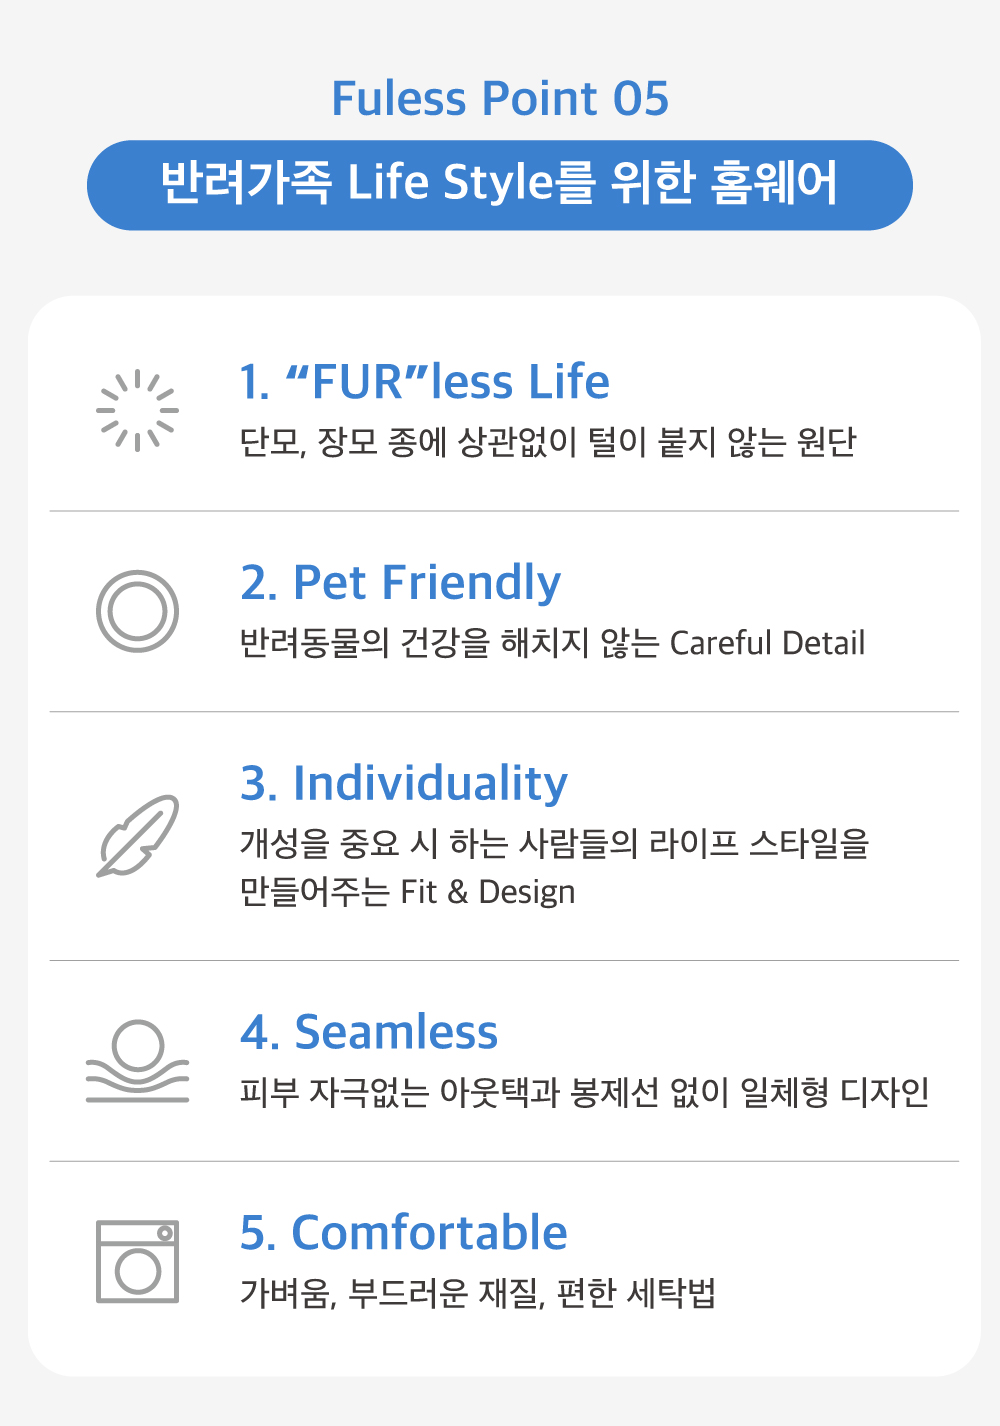
Task: Click the double-circle Pet Friendly icon
Action: (137, 611)
